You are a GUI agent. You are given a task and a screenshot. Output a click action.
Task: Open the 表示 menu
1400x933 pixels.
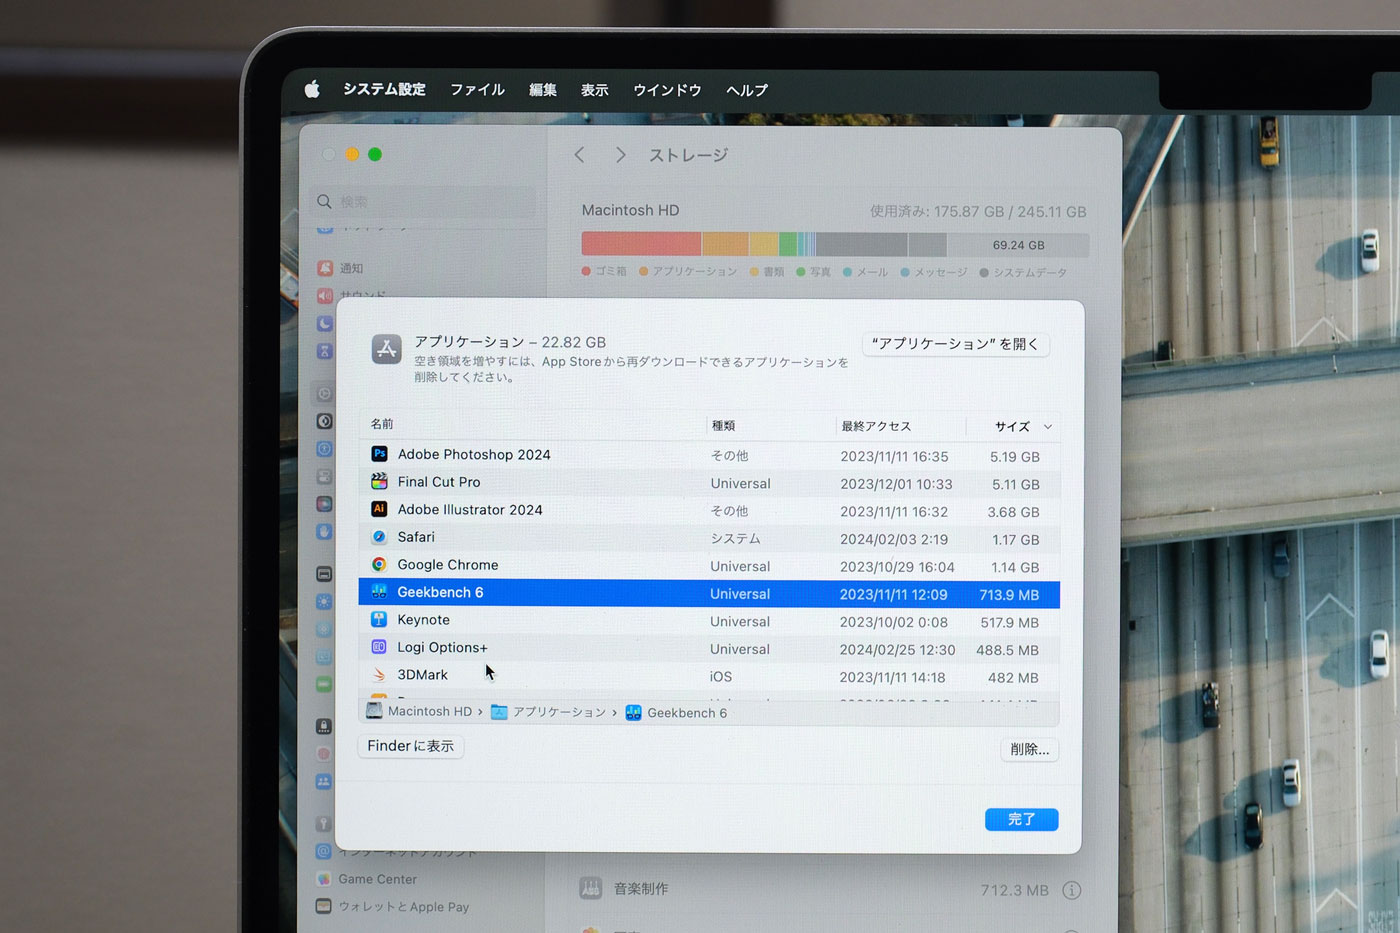point(595,90)
